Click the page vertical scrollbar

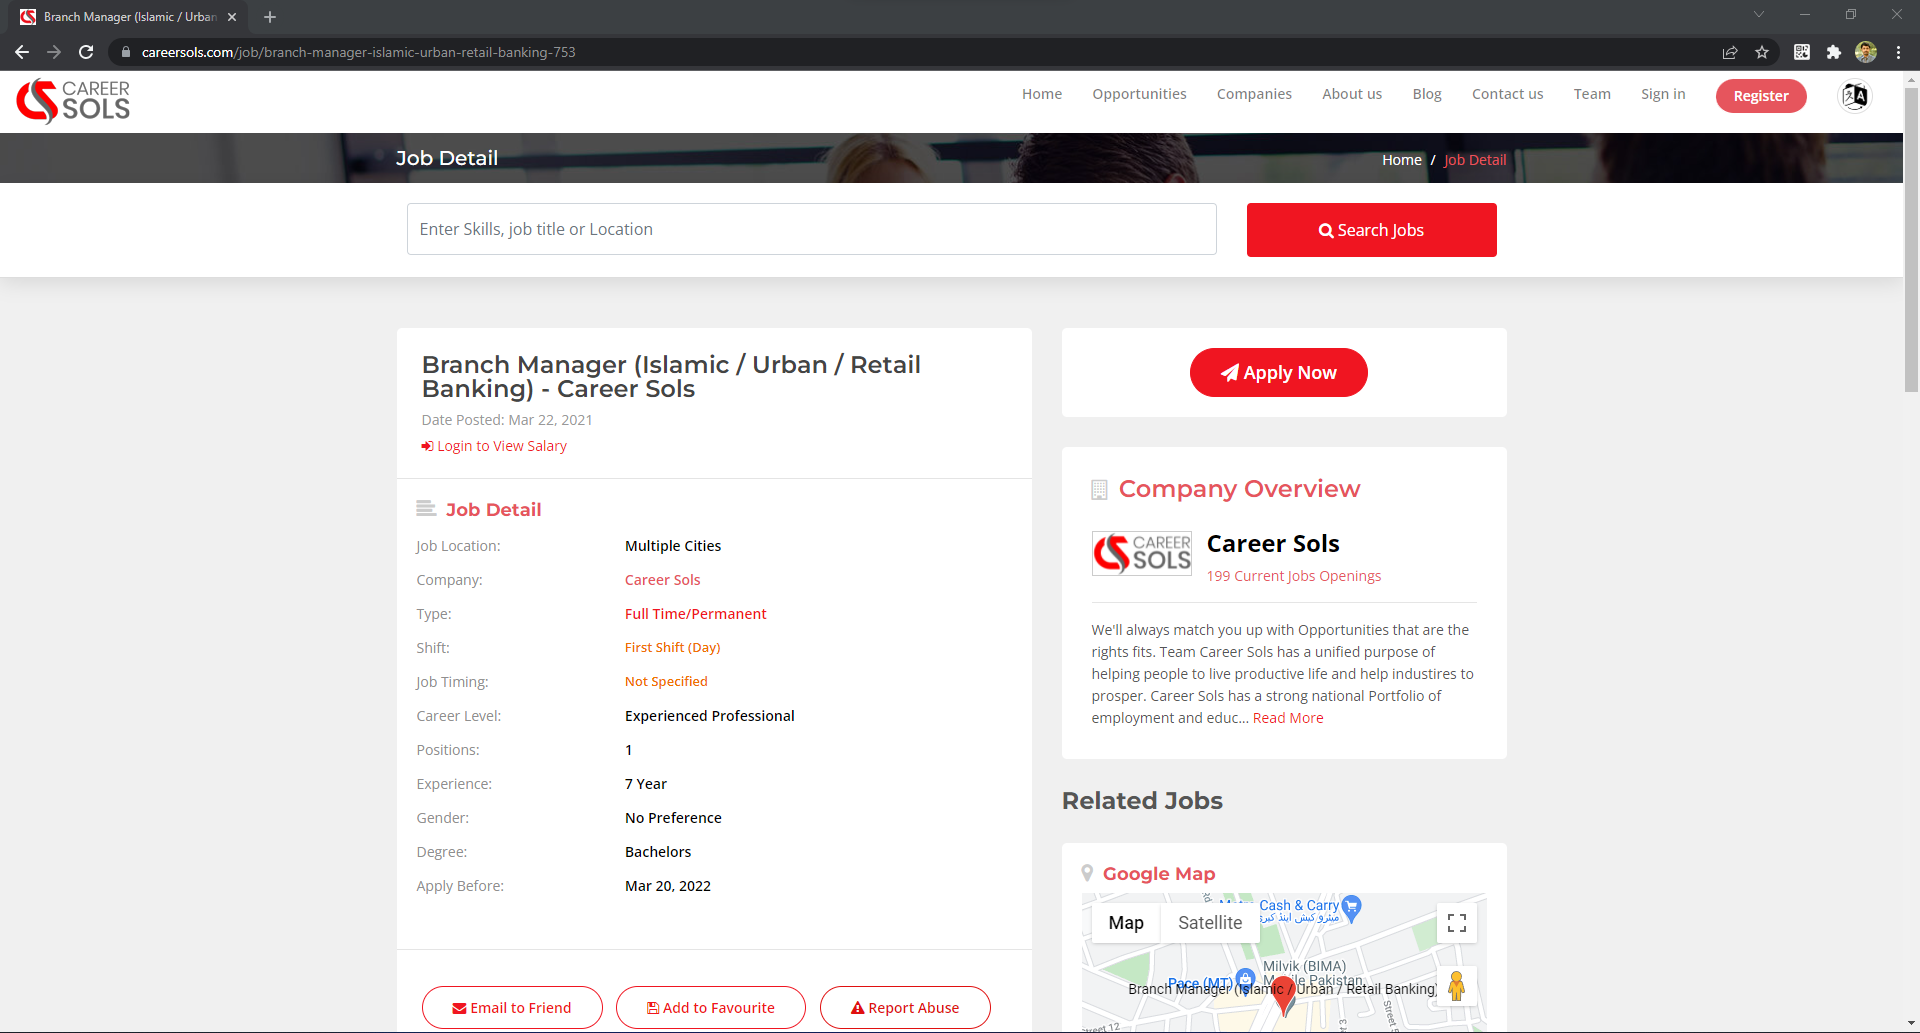1911,240
